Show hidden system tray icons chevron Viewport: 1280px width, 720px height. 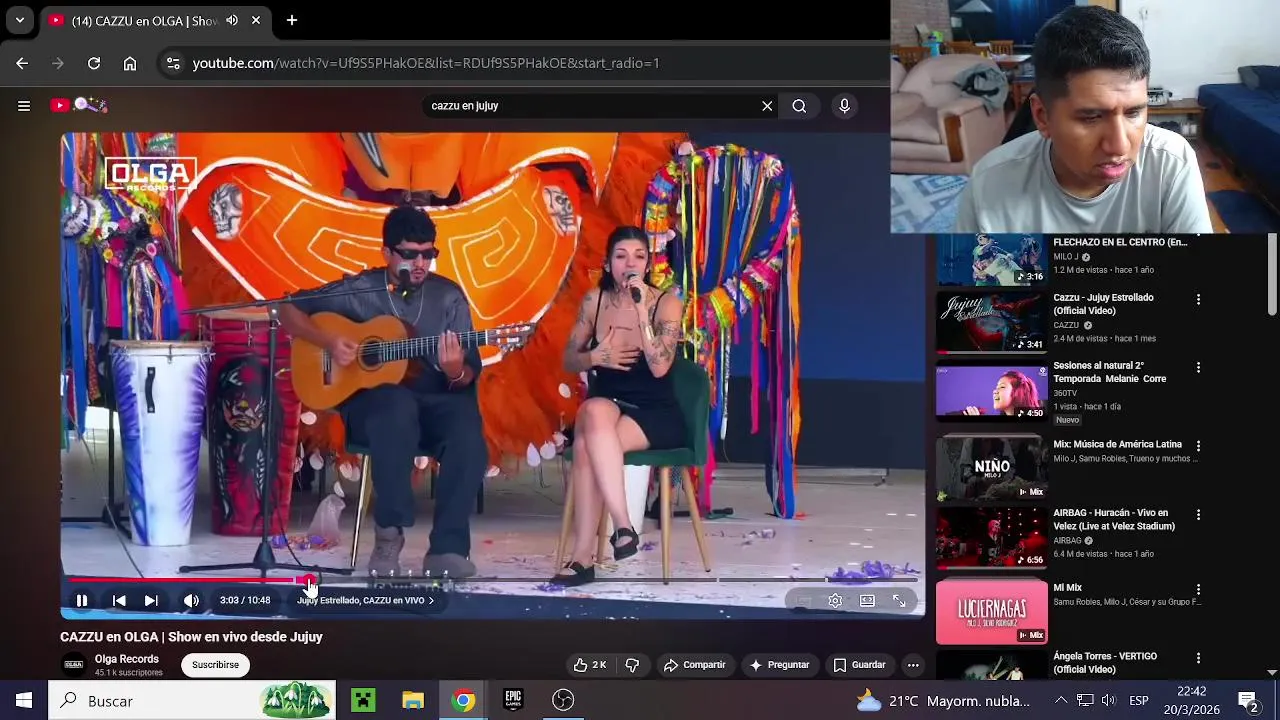1061,701
